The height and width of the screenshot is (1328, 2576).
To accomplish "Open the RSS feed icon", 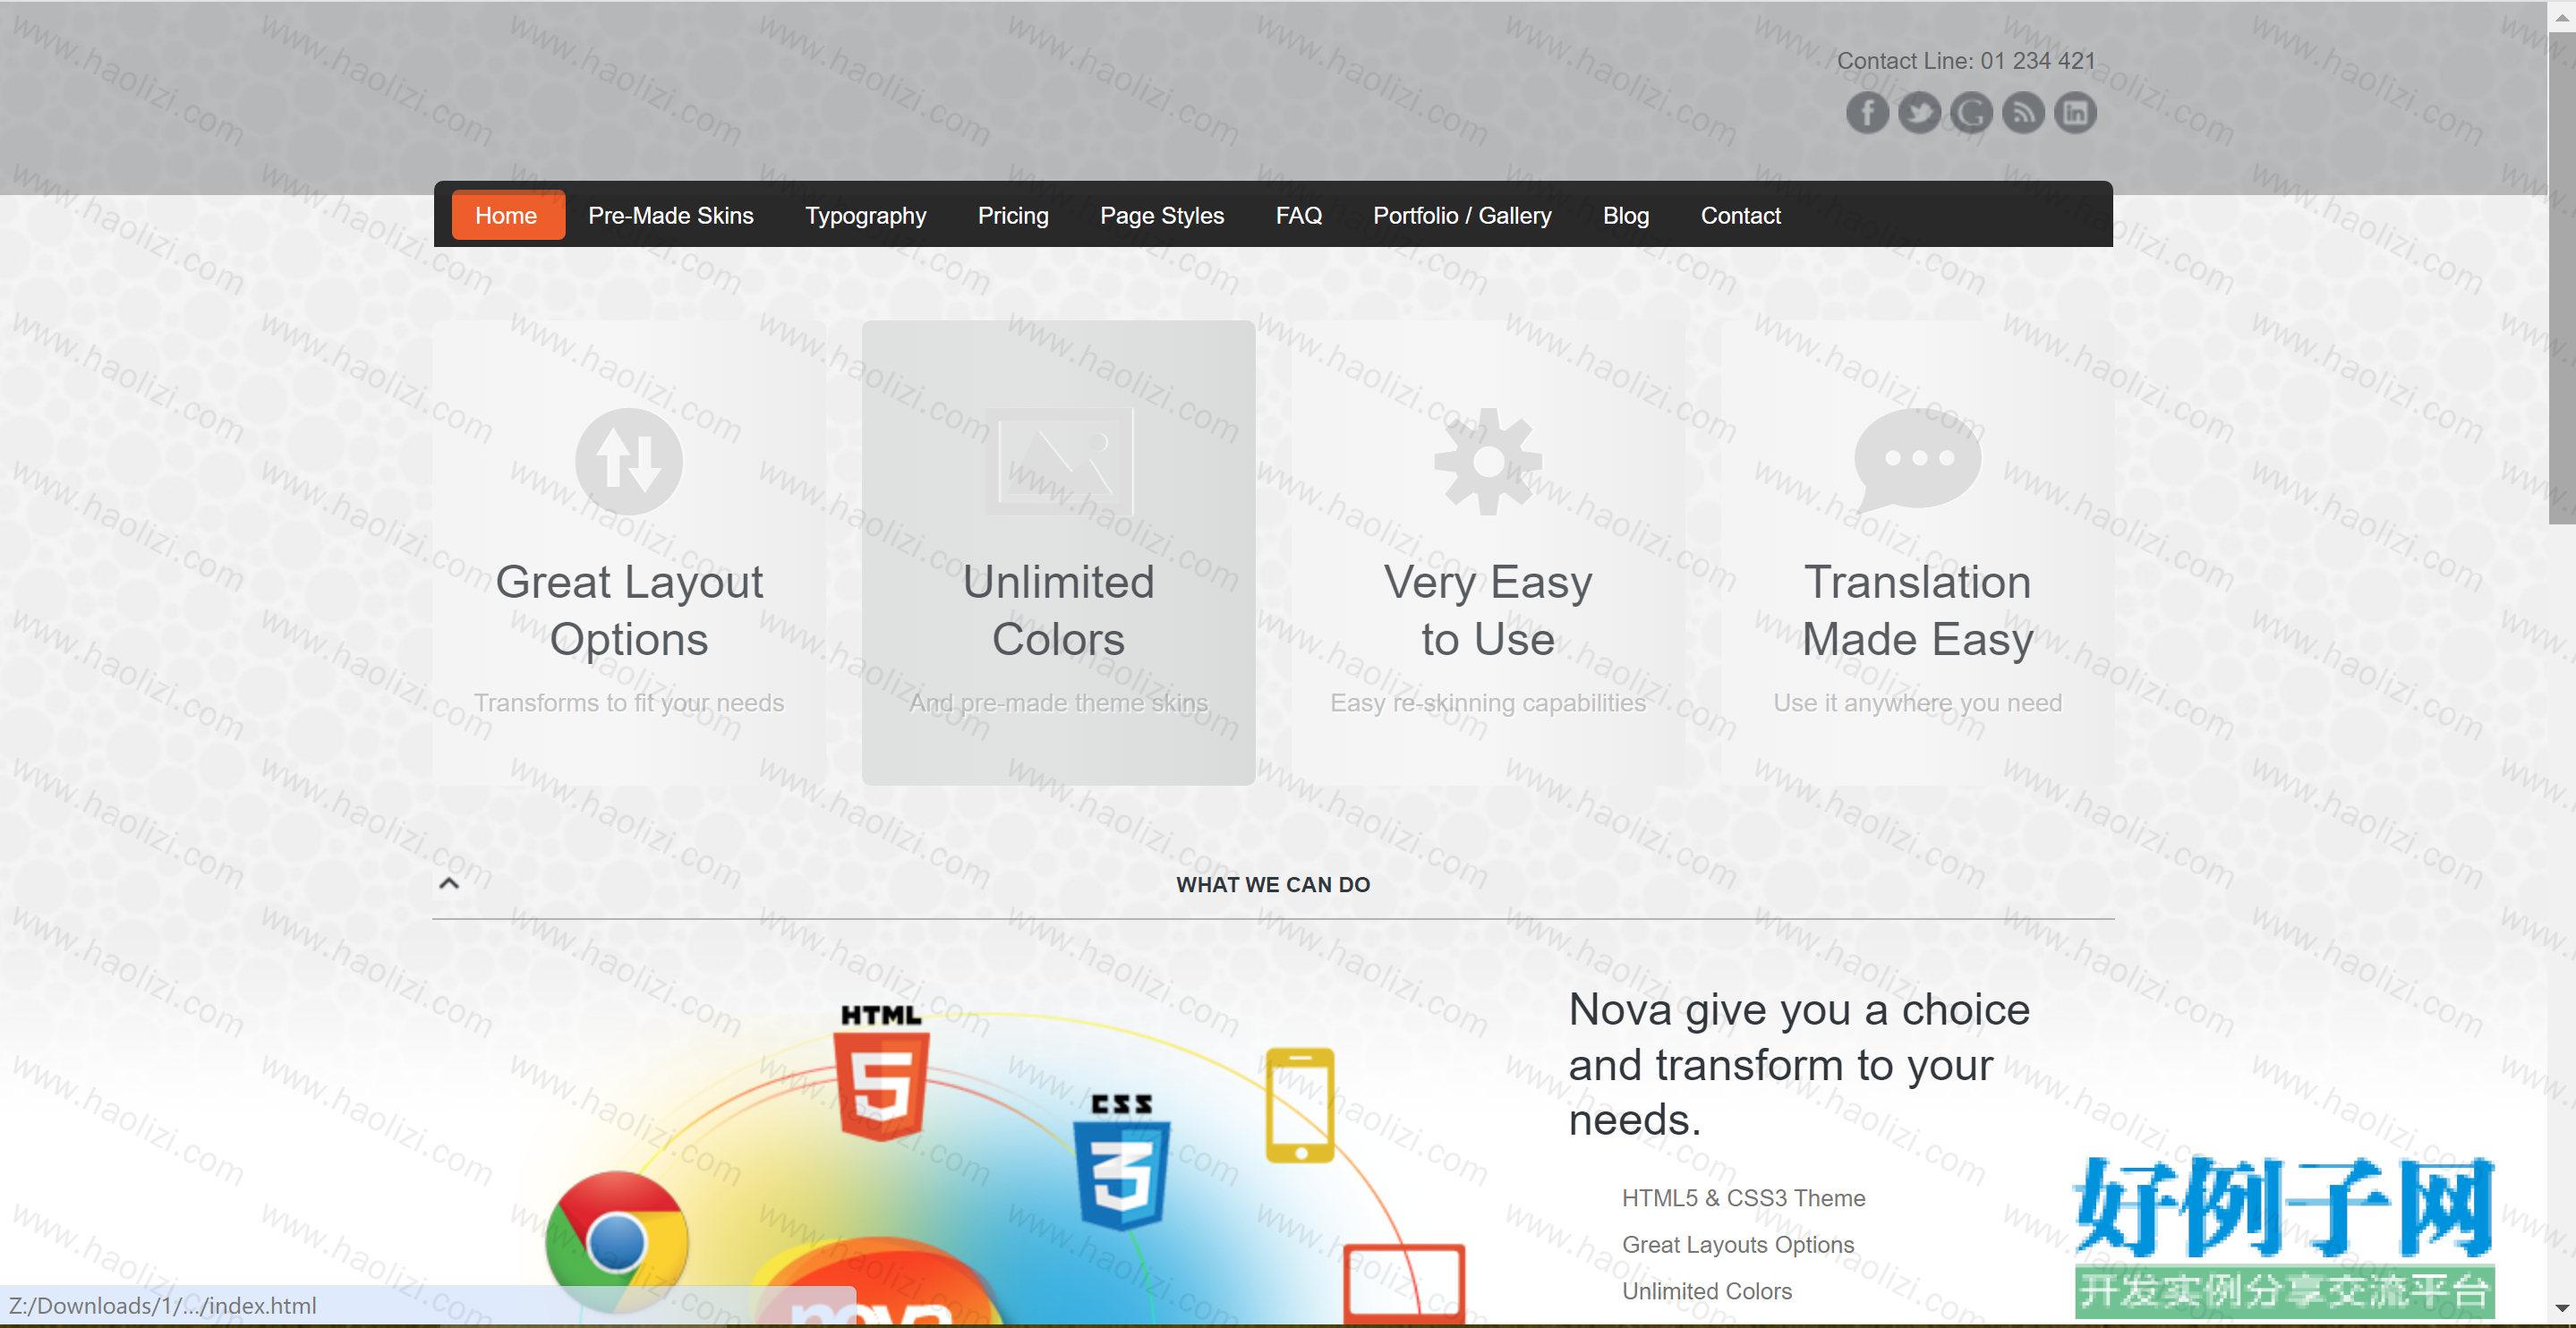I will point(2023,112).
